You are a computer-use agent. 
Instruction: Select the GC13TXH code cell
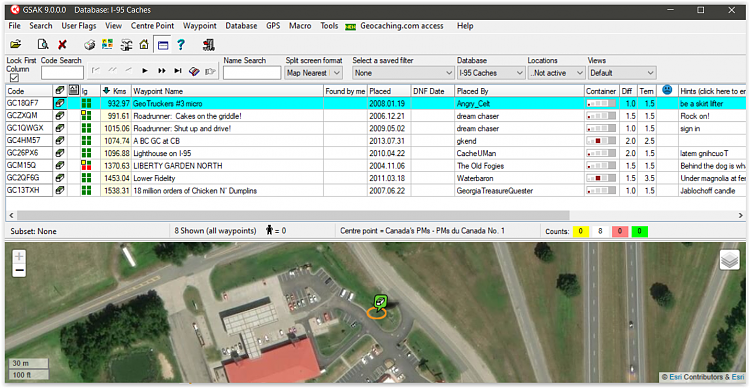click(x=29, y=190)
